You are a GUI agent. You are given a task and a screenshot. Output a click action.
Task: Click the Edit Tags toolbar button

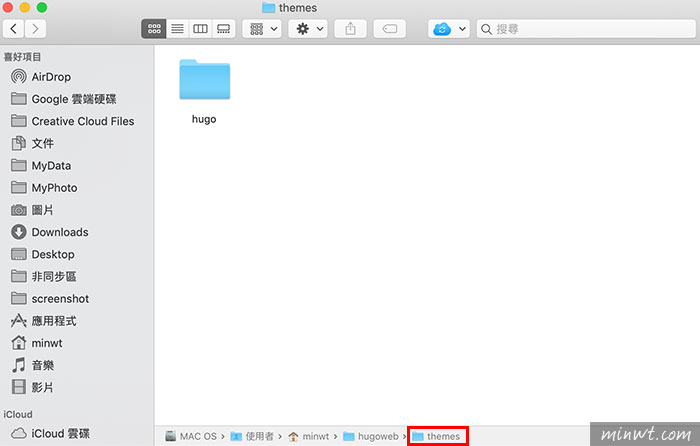(x=390, y=29)
